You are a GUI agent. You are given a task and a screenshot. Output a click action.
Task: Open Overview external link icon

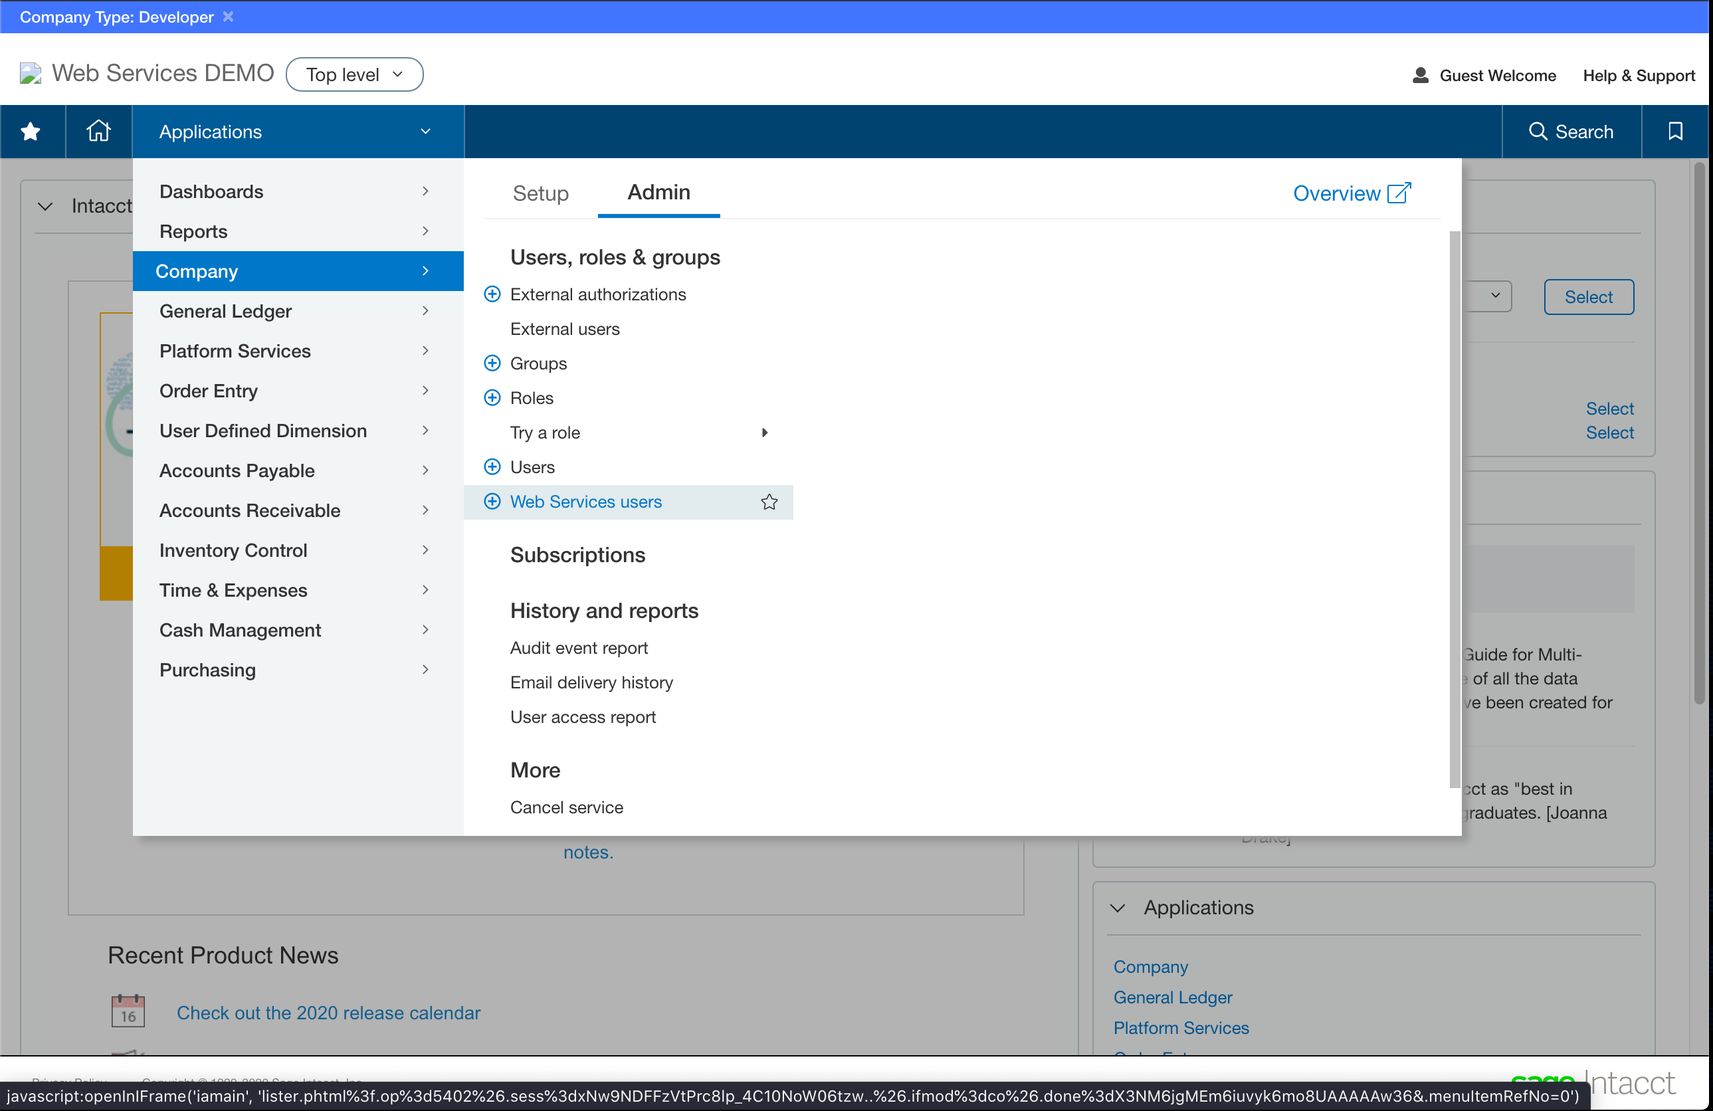click(1400, 193)
